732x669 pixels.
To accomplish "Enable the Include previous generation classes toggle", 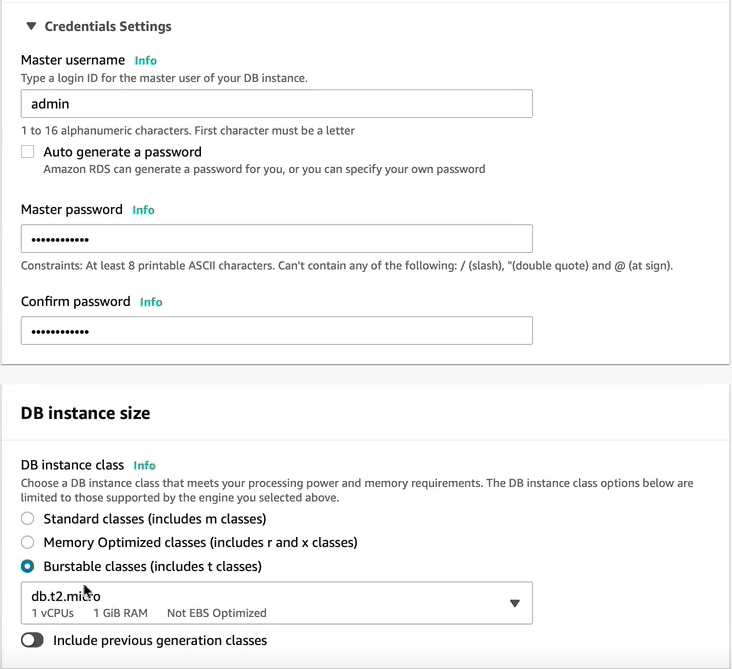I will [x=32, y=640].
